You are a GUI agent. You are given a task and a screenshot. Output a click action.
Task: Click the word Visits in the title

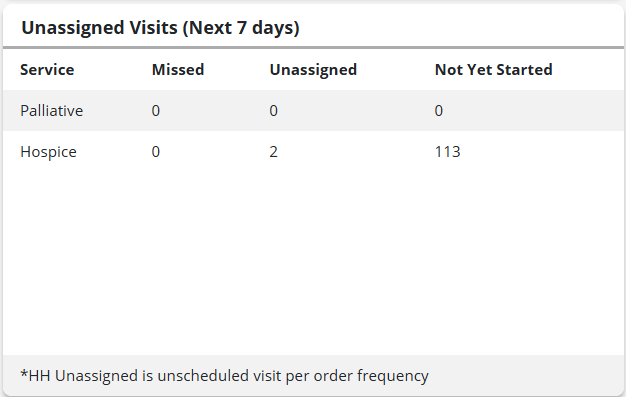[x=153, y=28]
